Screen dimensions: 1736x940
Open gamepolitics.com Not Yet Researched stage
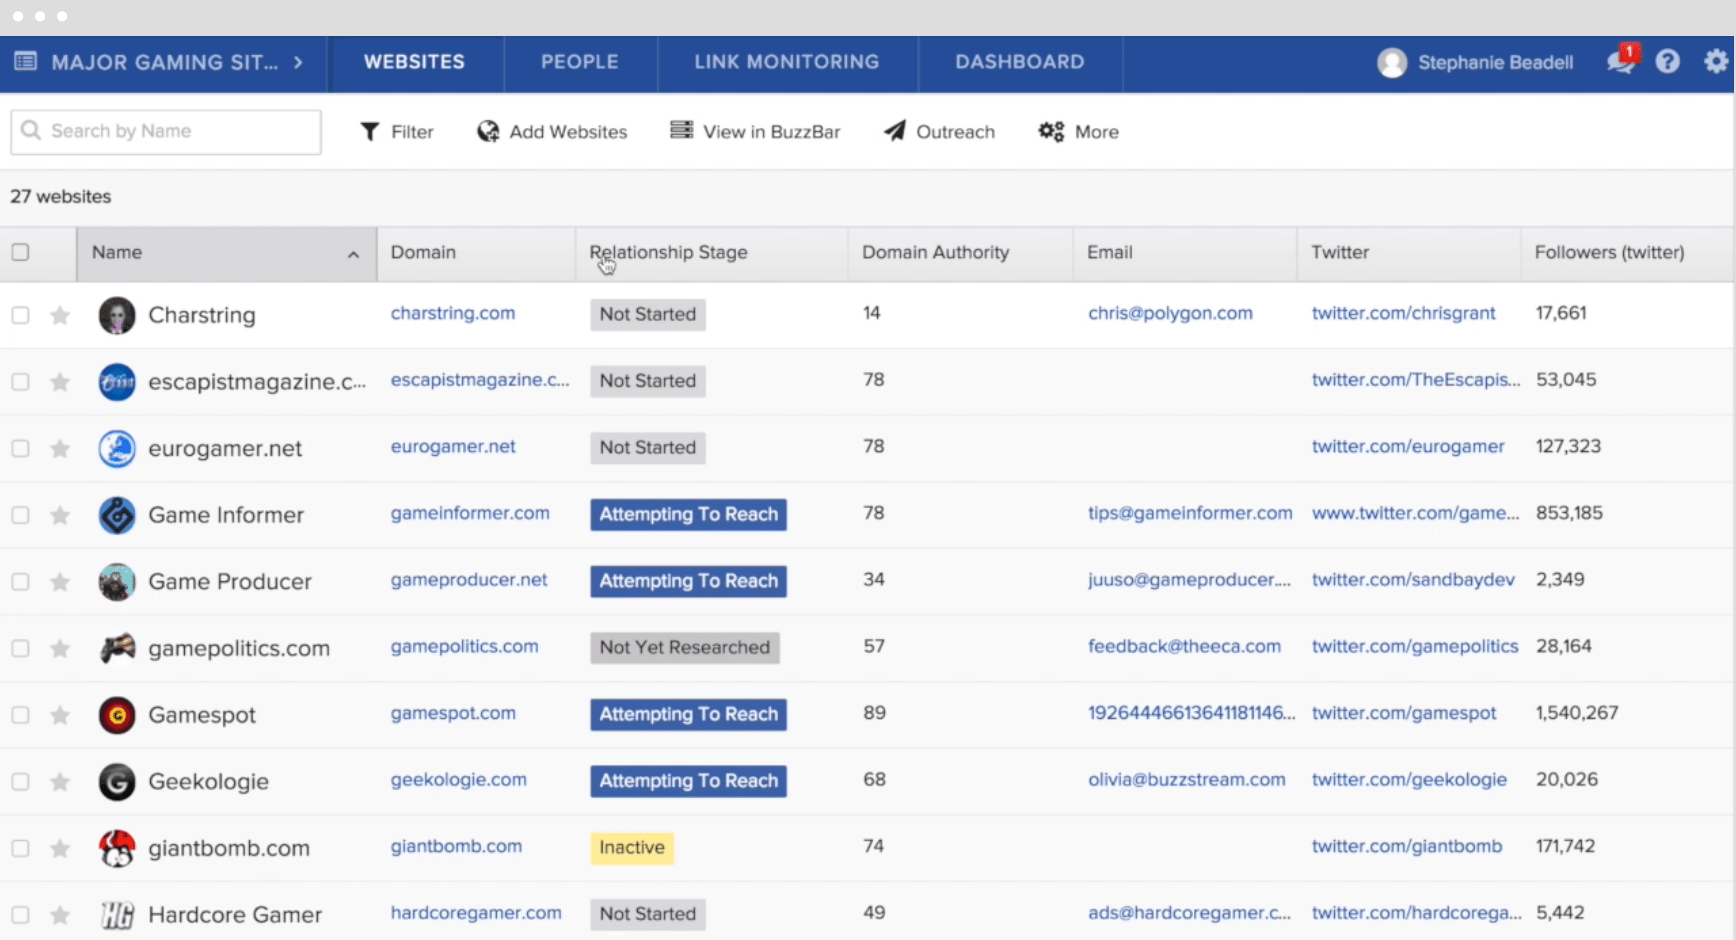(685, 647)
